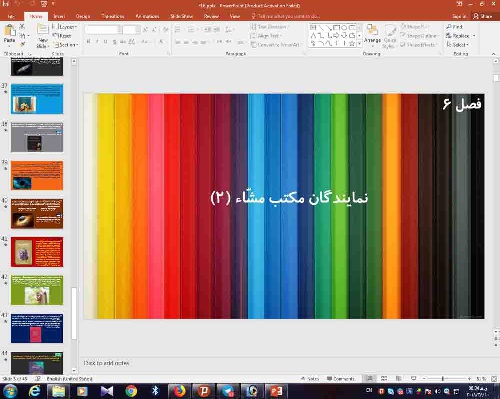Open Telegram from taskbar
Image resolution: width=500 pixels, height=399 pixels.
pos(228,391)
